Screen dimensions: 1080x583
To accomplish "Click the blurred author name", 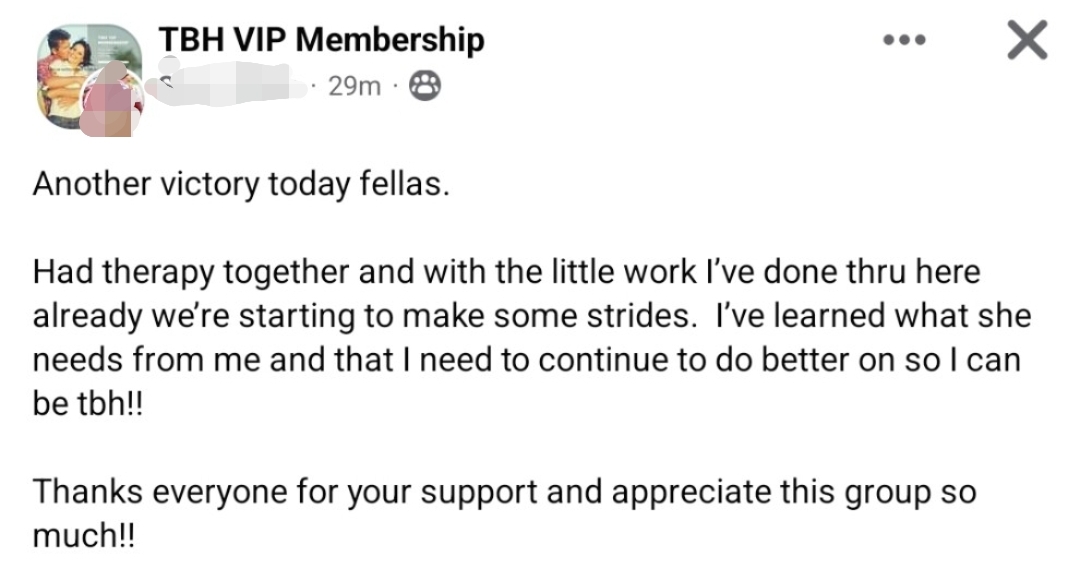I will [x=228, y=86].
